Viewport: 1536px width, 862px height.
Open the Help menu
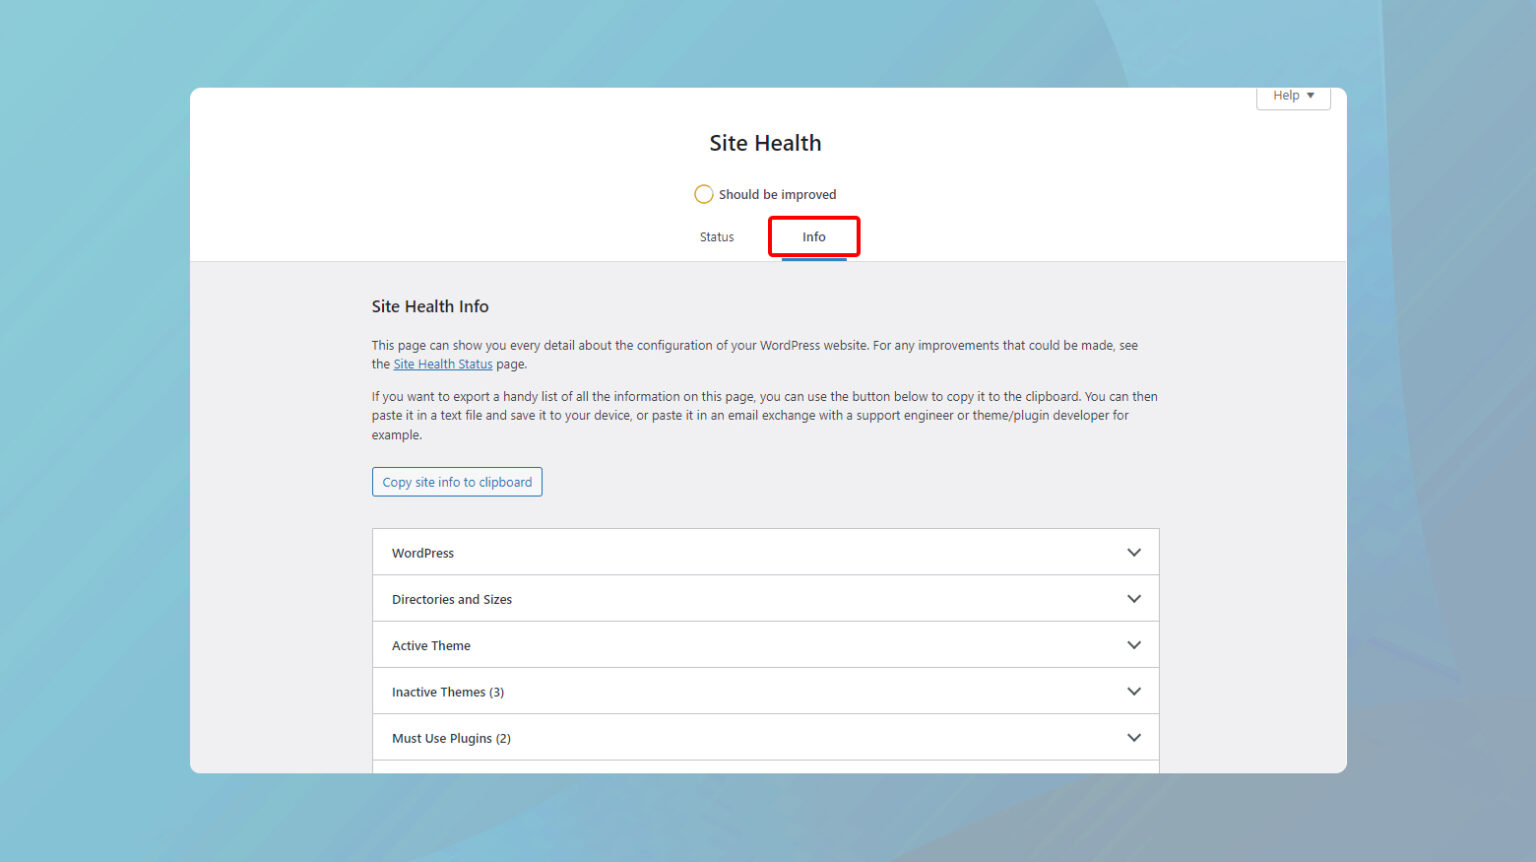pyautogui.click(x=1293, y=95)
